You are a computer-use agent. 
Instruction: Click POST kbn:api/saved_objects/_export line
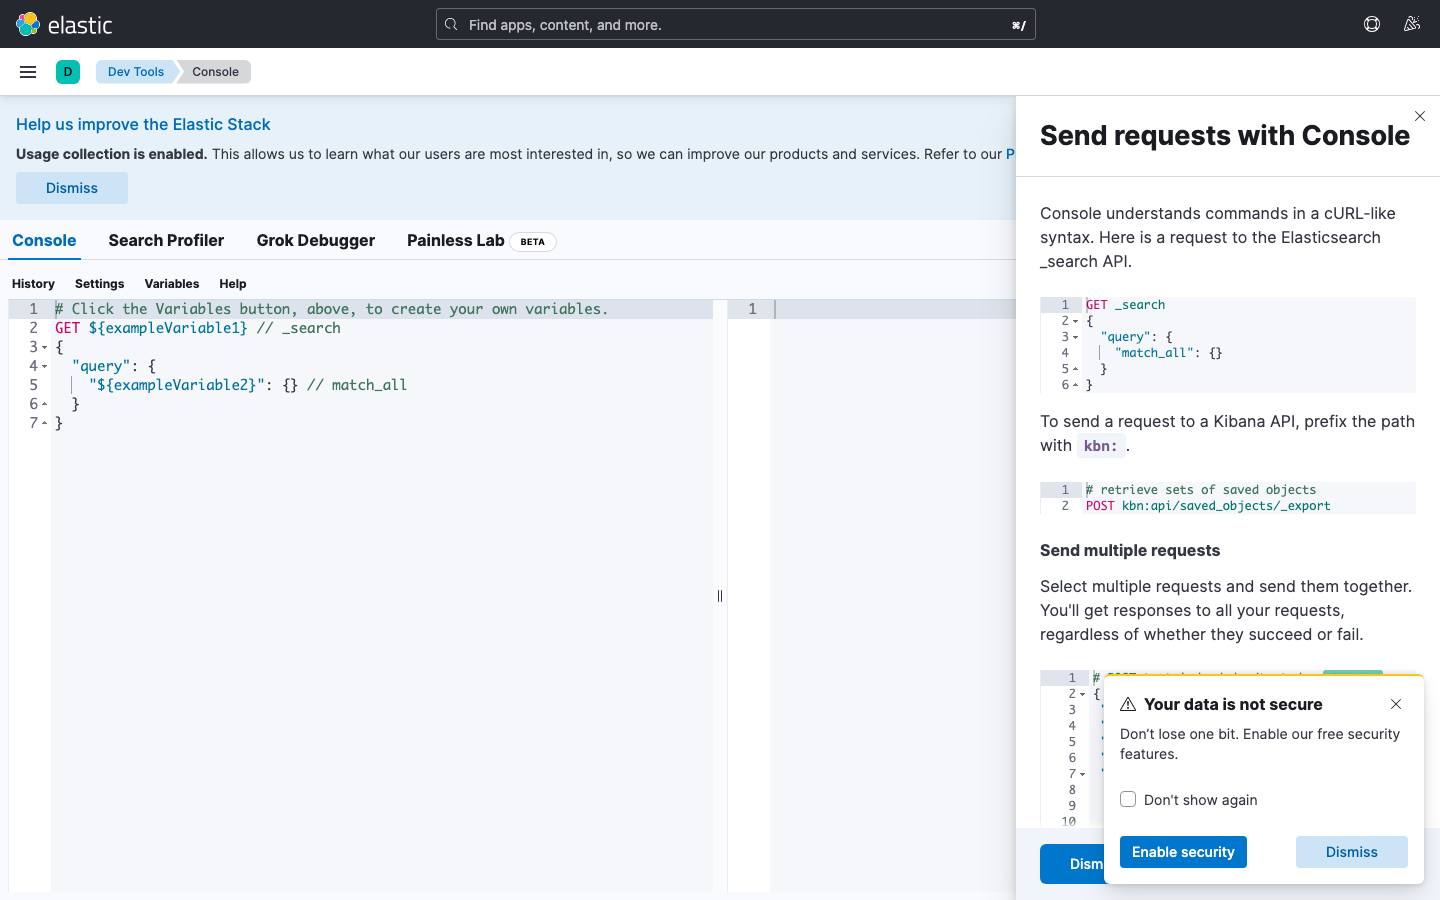pyautogui.click(x=1208, y=506)
